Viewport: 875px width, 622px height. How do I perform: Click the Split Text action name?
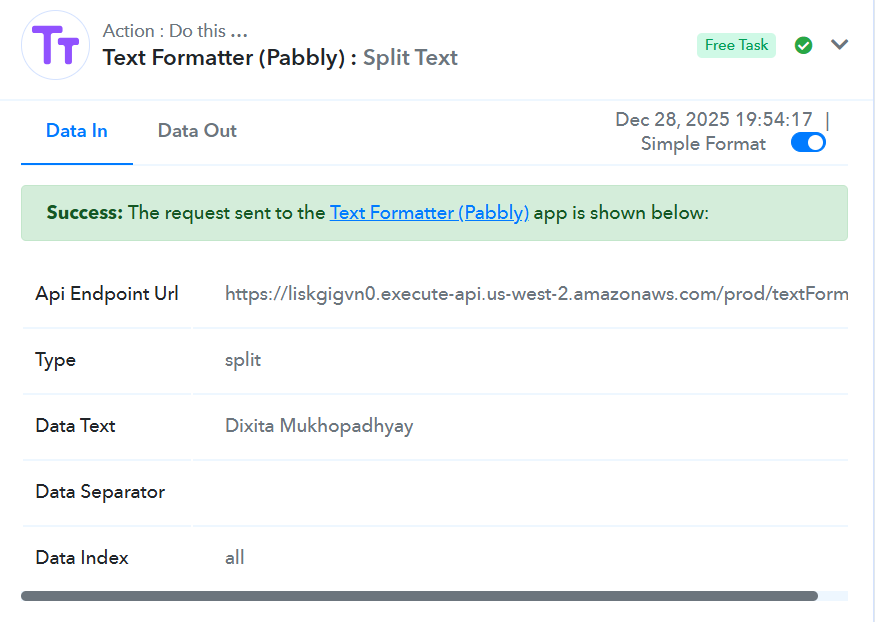pyautogui.click(x=410, y=58)
